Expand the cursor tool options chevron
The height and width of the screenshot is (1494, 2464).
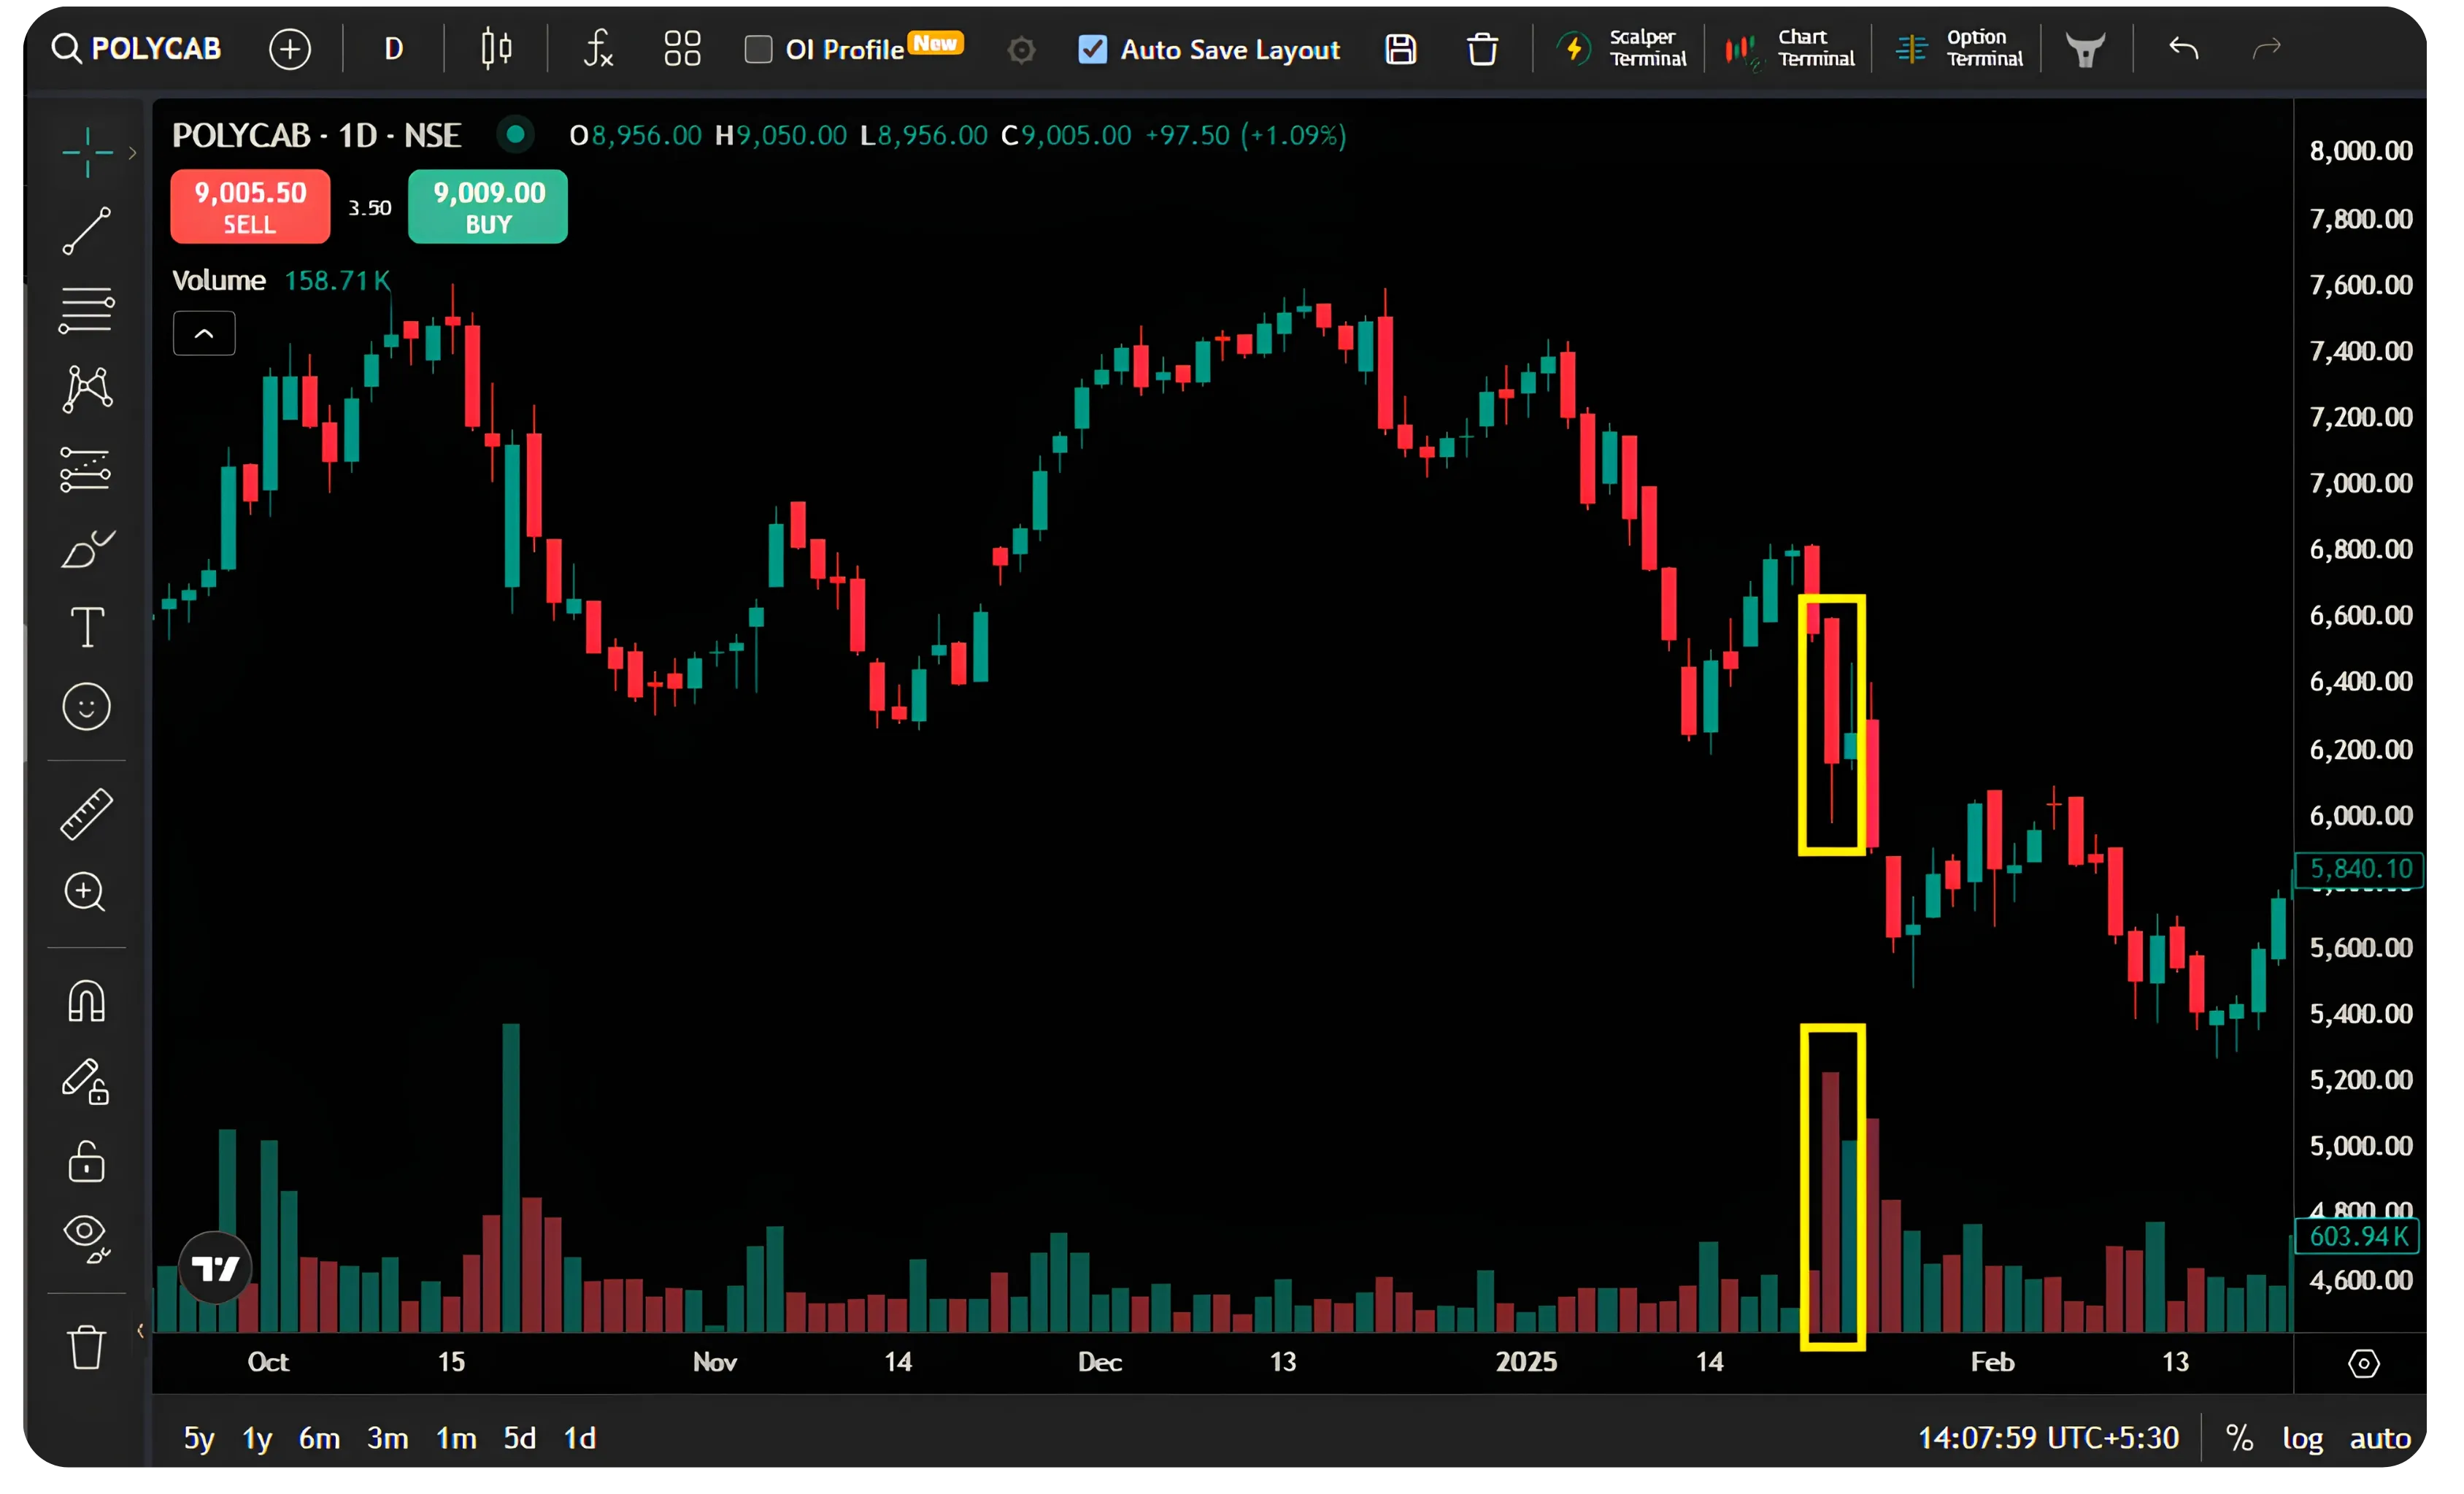[x=132, y=153]
